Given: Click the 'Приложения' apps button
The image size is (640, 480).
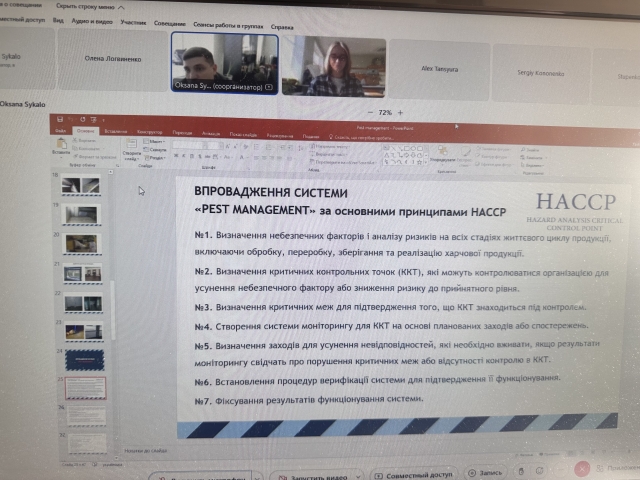Looking at the screenshot, I should (618, 468).
